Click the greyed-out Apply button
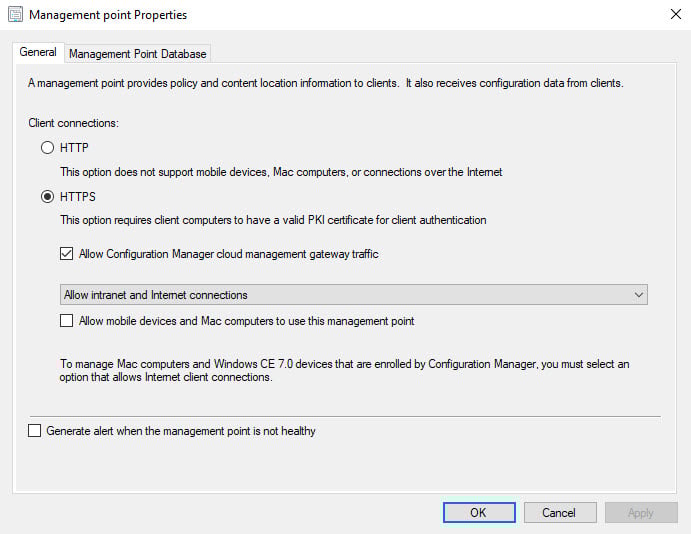The image size is (691, 534). pos(641,513)
